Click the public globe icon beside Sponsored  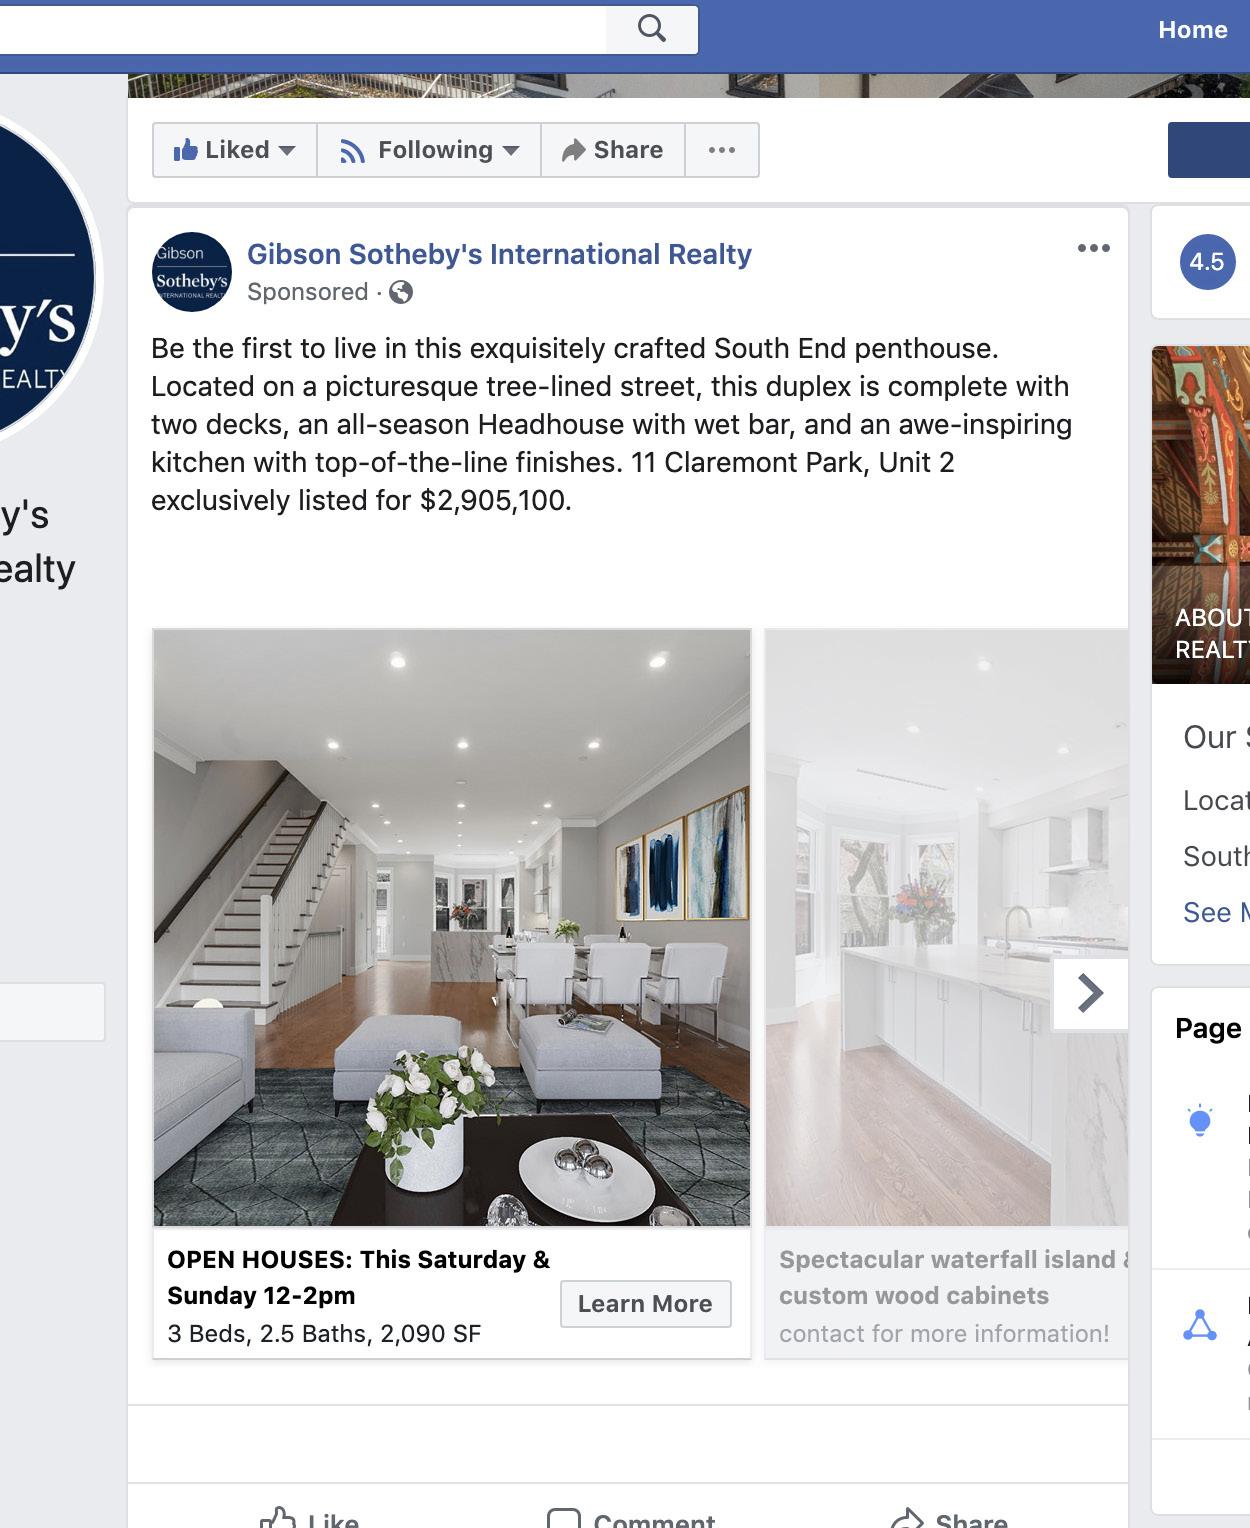401,292
